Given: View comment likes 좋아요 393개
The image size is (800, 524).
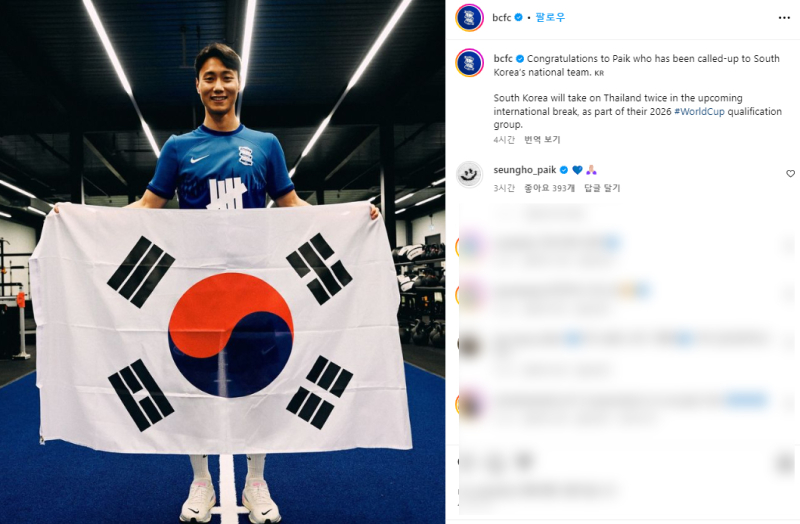Looking at the screenshot, I should [549, 188].
